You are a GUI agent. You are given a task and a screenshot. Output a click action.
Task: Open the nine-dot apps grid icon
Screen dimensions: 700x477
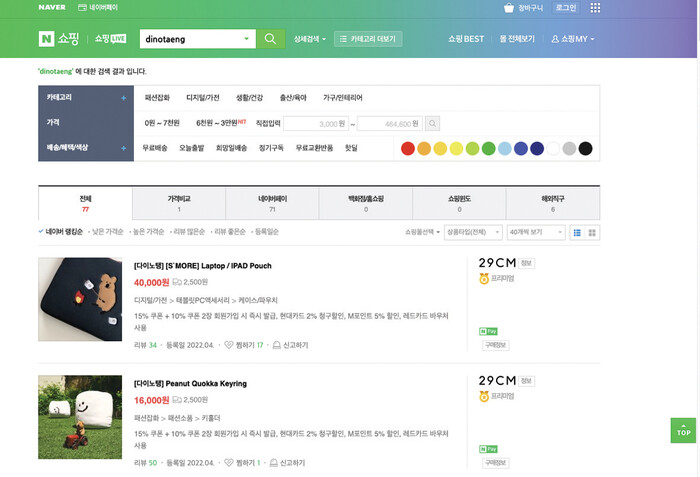coord(595,8)
